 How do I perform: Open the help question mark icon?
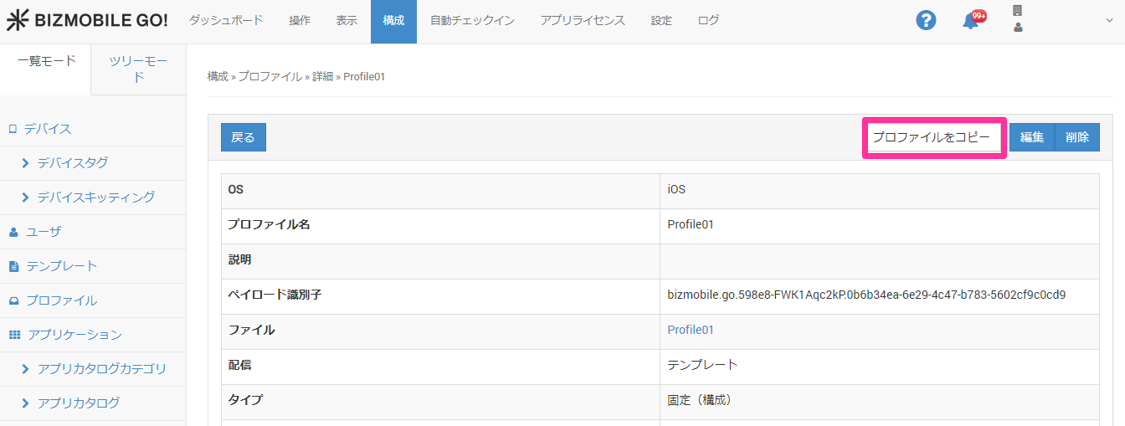click(926, 21)
